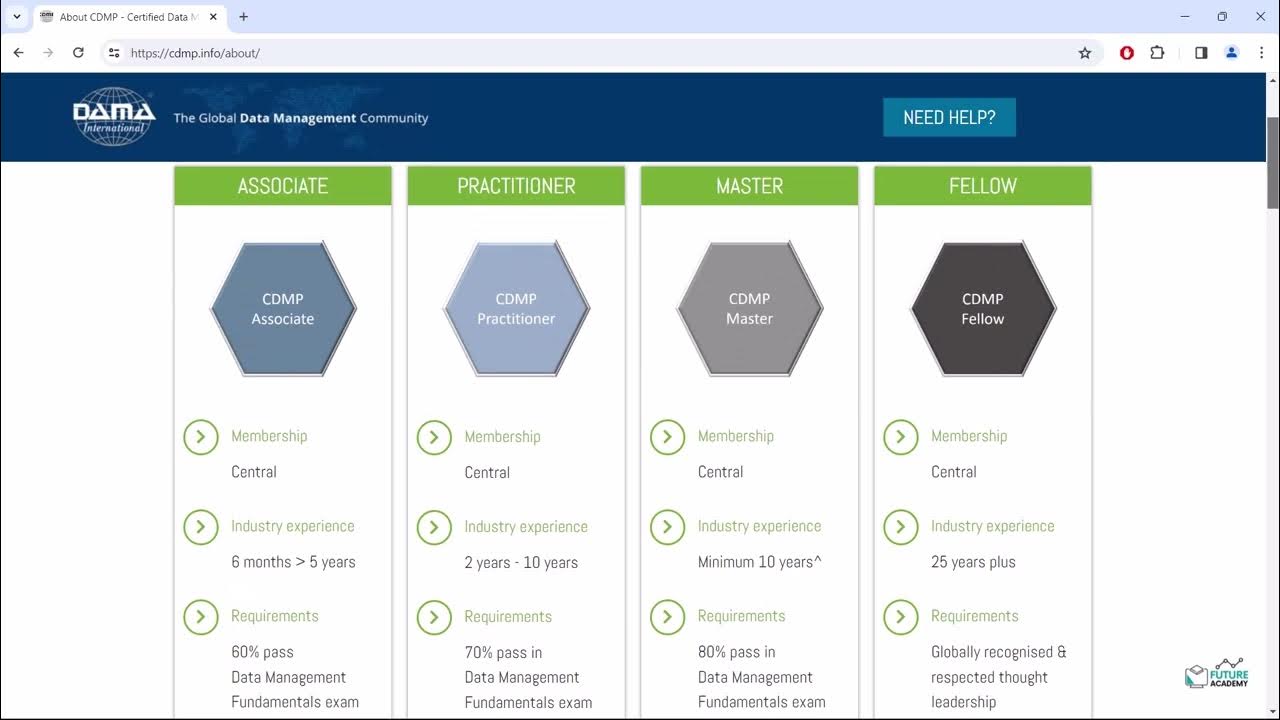This screenshot has height=720, width=1280.
Task: Click Associate Membership chevron circle icon
Action: pyautogui.click(x=201, y=437)
